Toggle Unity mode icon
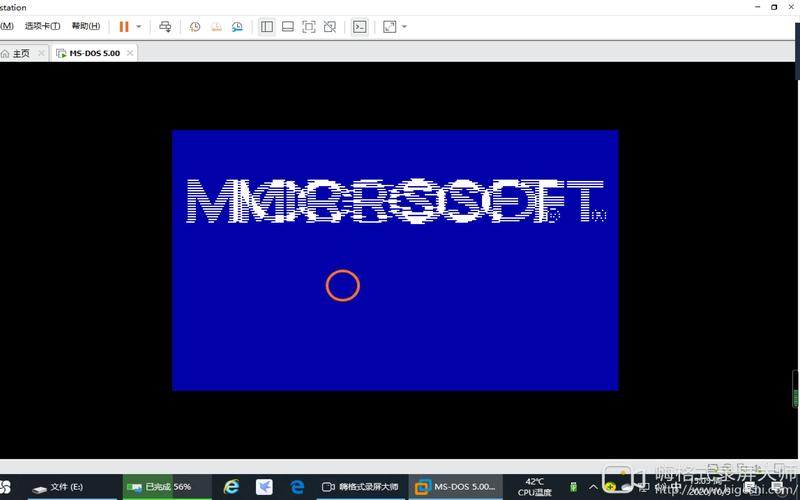 (x=330, y=26)
